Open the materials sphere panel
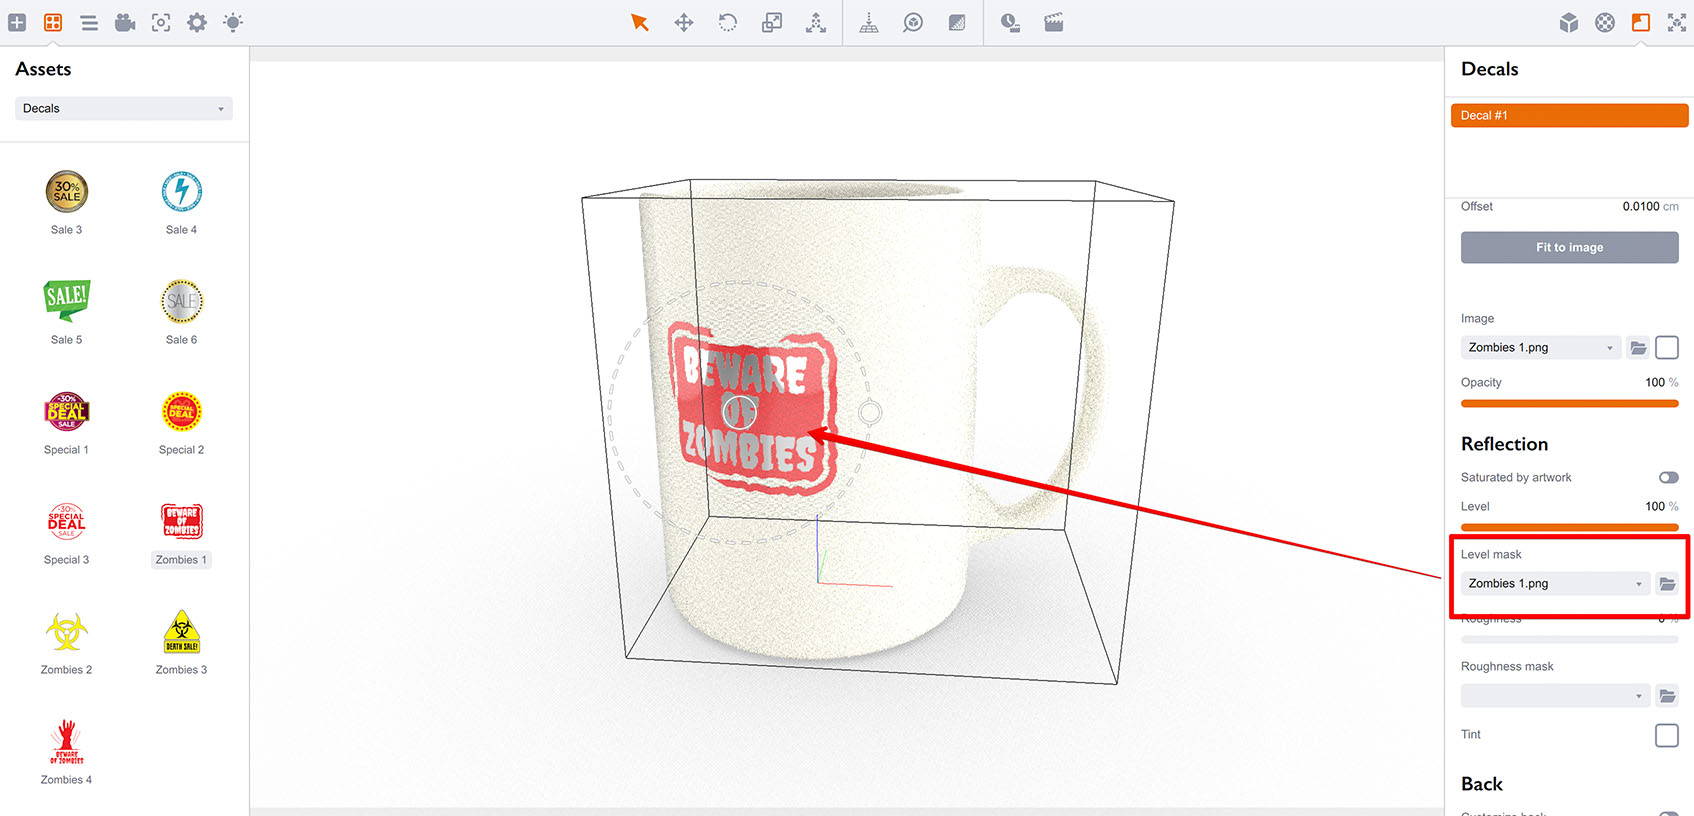1694x816 pixels. (1605, 22)
